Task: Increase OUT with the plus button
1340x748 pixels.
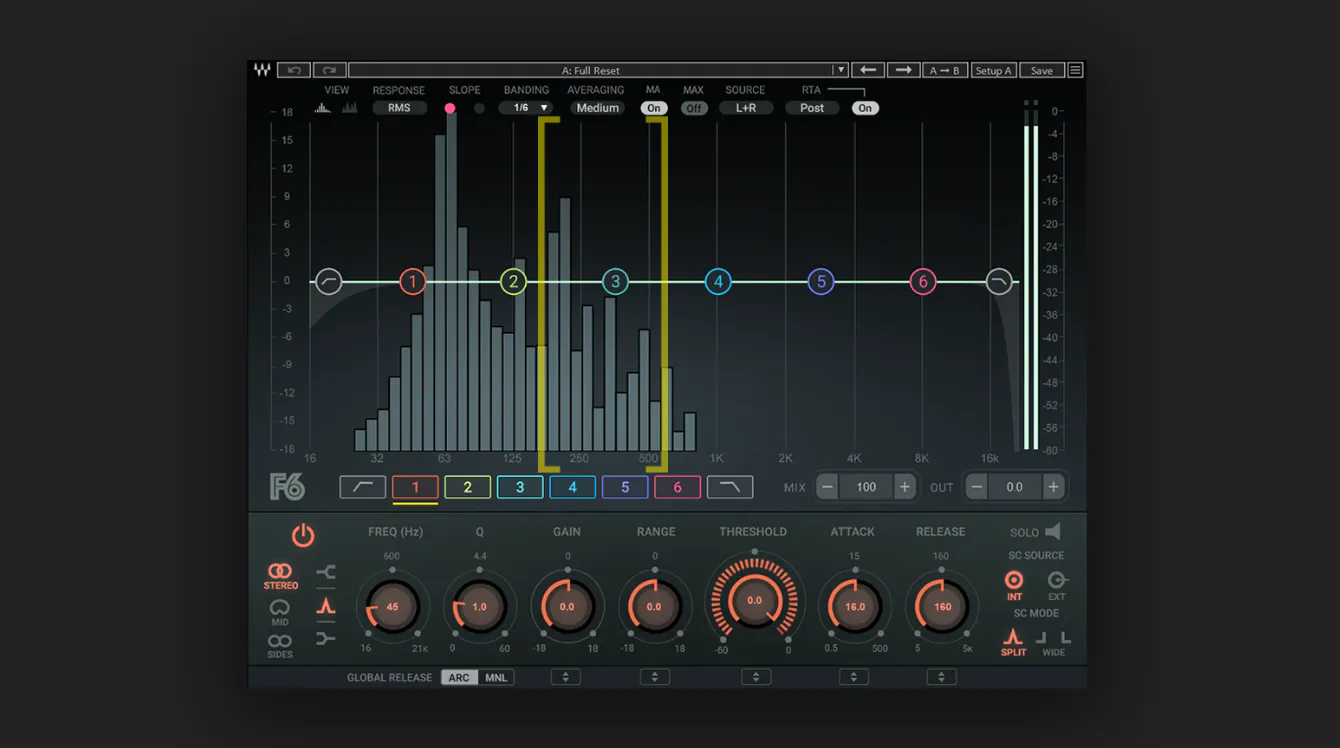Action: point(1053,487)
